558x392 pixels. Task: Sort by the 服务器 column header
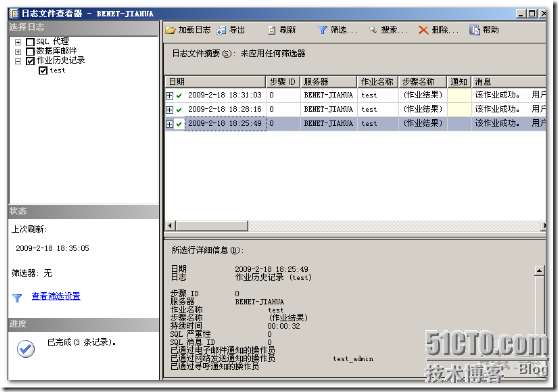(x=328, y=82)
